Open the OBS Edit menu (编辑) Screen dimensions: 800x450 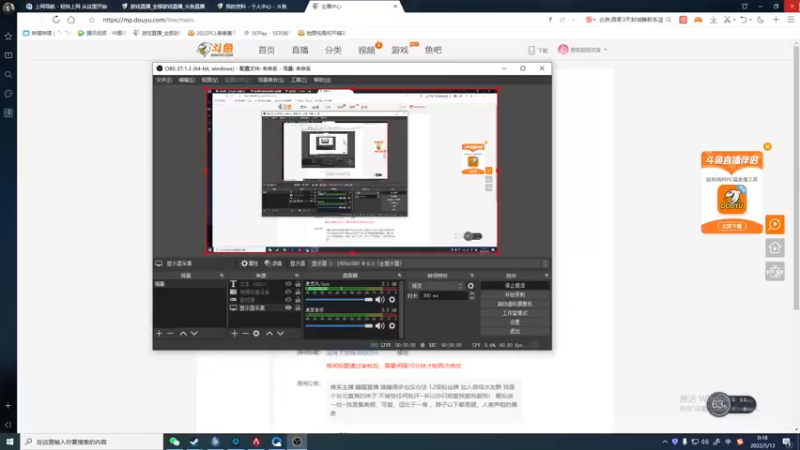point(186,80)
